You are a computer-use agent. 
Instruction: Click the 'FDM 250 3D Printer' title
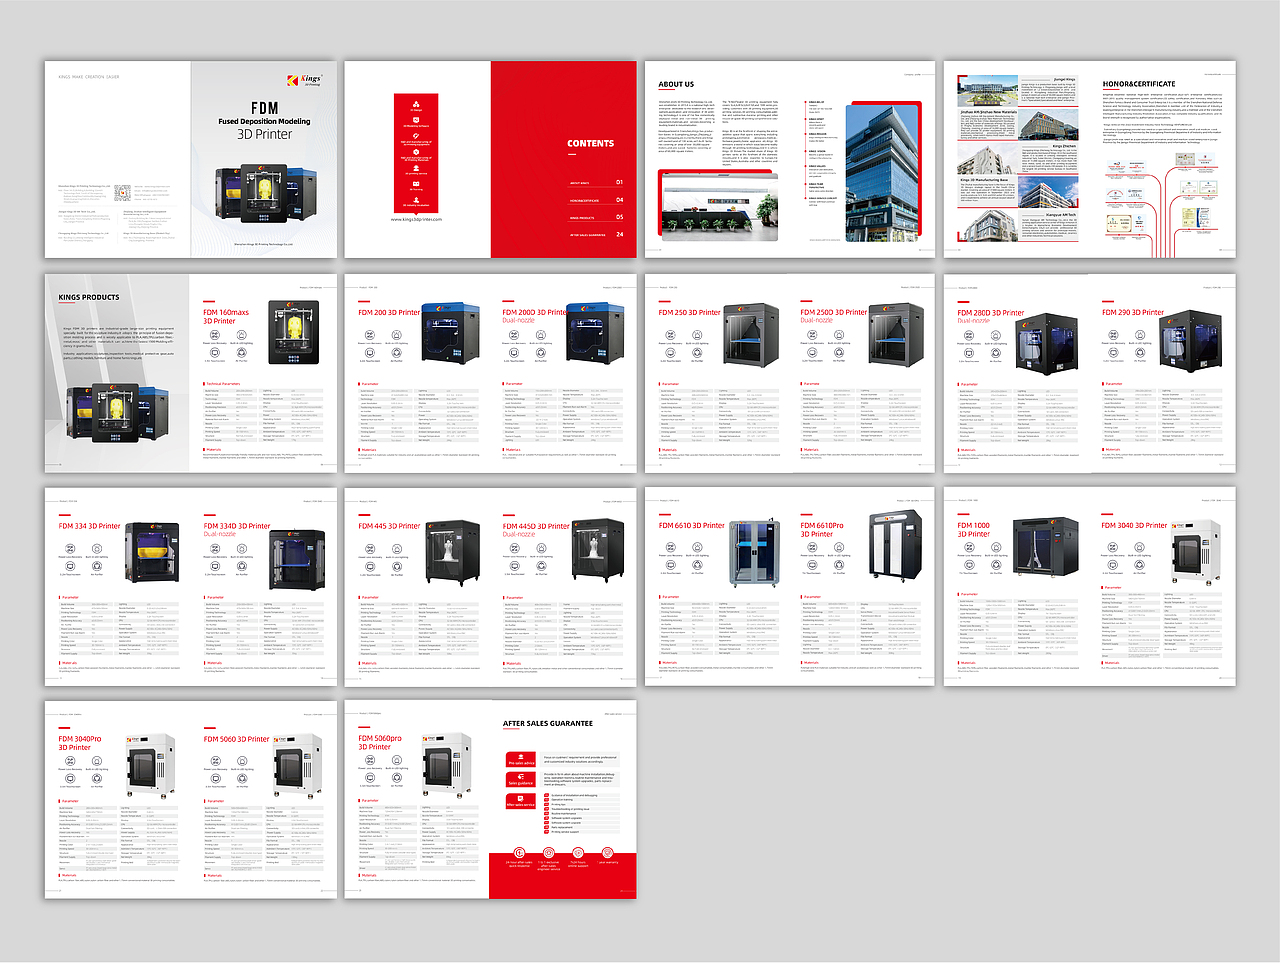689,312
